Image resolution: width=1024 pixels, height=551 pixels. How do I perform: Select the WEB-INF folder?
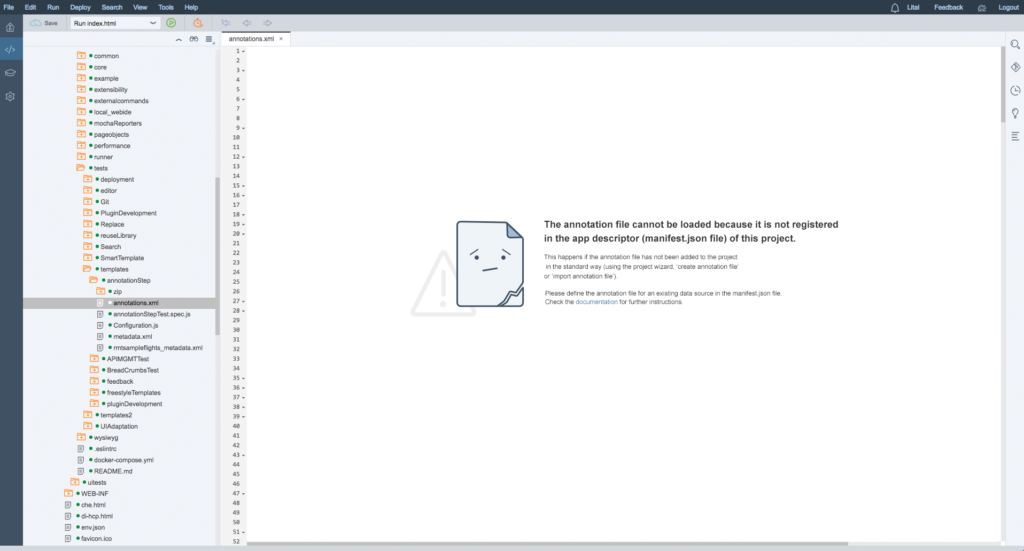point(94,494)
